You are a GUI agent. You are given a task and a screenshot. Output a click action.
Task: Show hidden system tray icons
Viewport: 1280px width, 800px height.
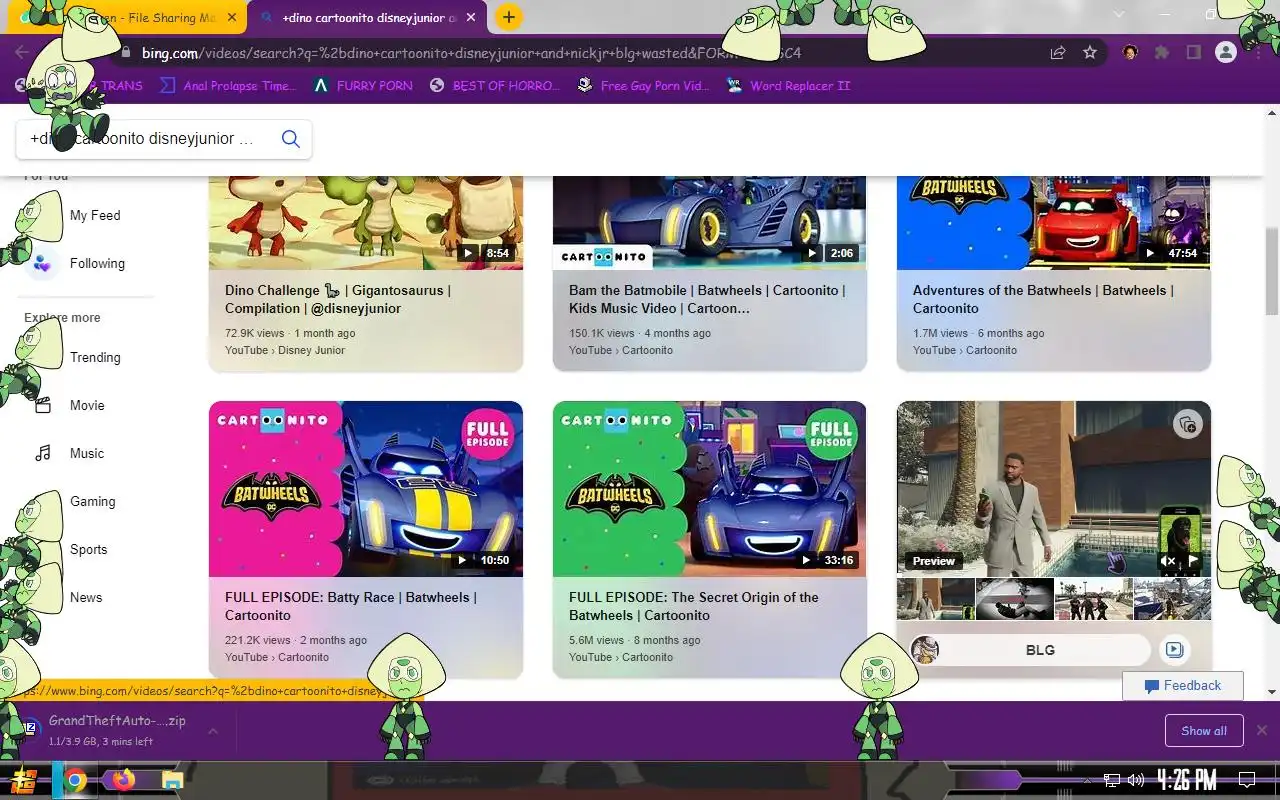tap(1088, 780)
